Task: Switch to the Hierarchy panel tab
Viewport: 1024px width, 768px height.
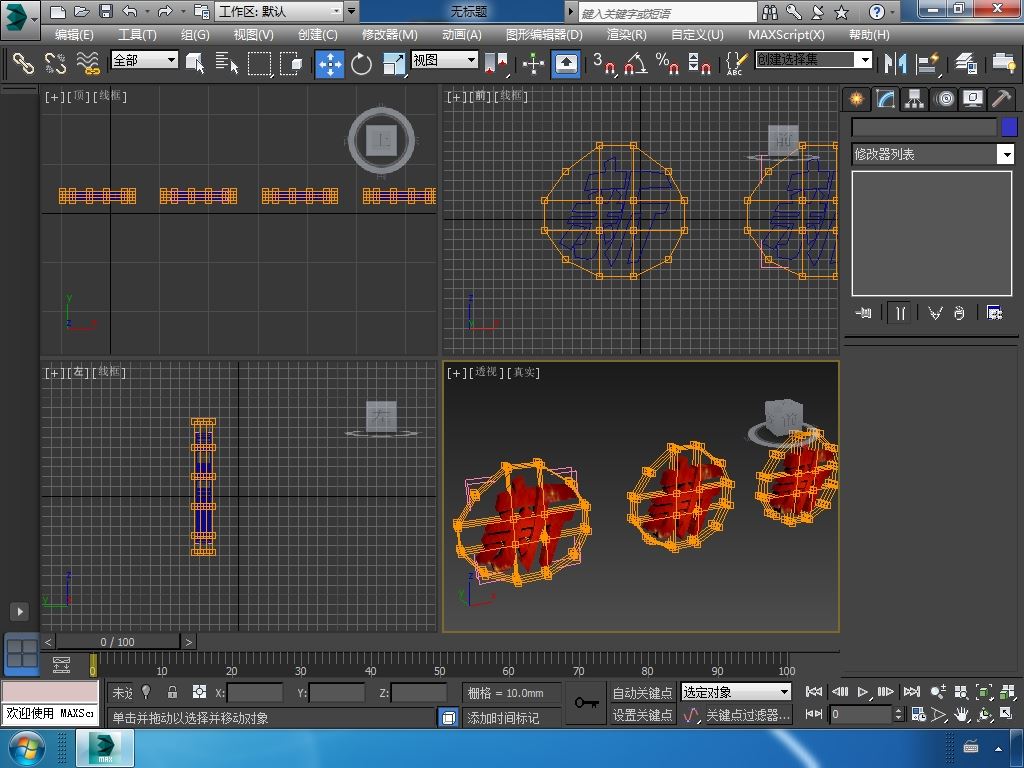Action: coord(914,99)
